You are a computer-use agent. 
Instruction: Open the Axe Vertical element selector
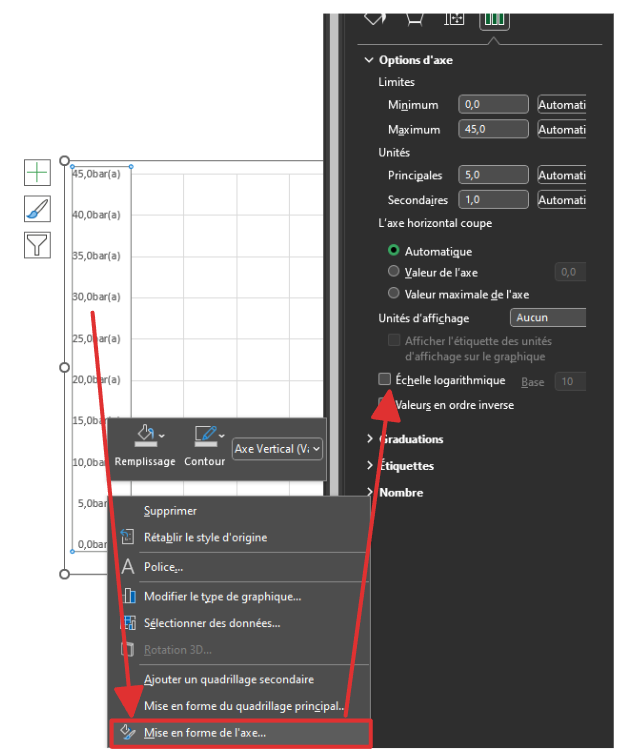(x=277, y=449)
